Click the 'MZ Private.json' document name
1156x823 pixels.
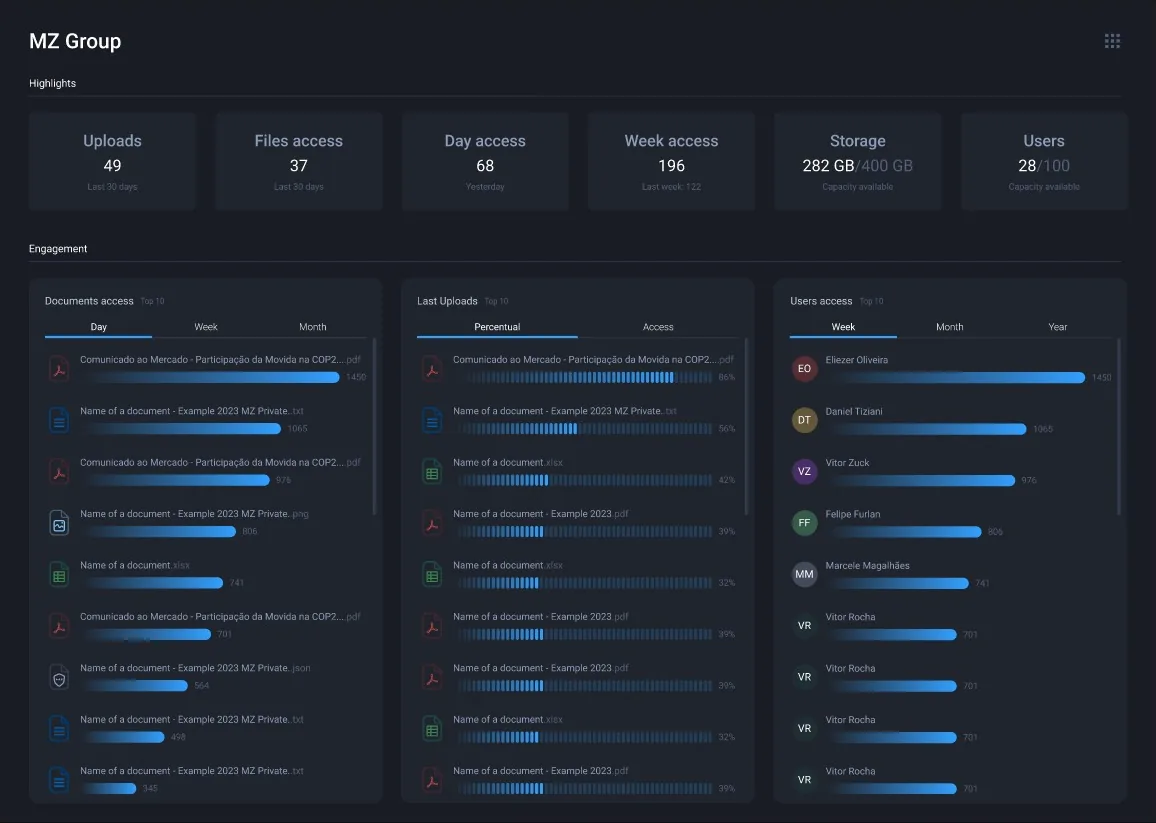point(195,668)
